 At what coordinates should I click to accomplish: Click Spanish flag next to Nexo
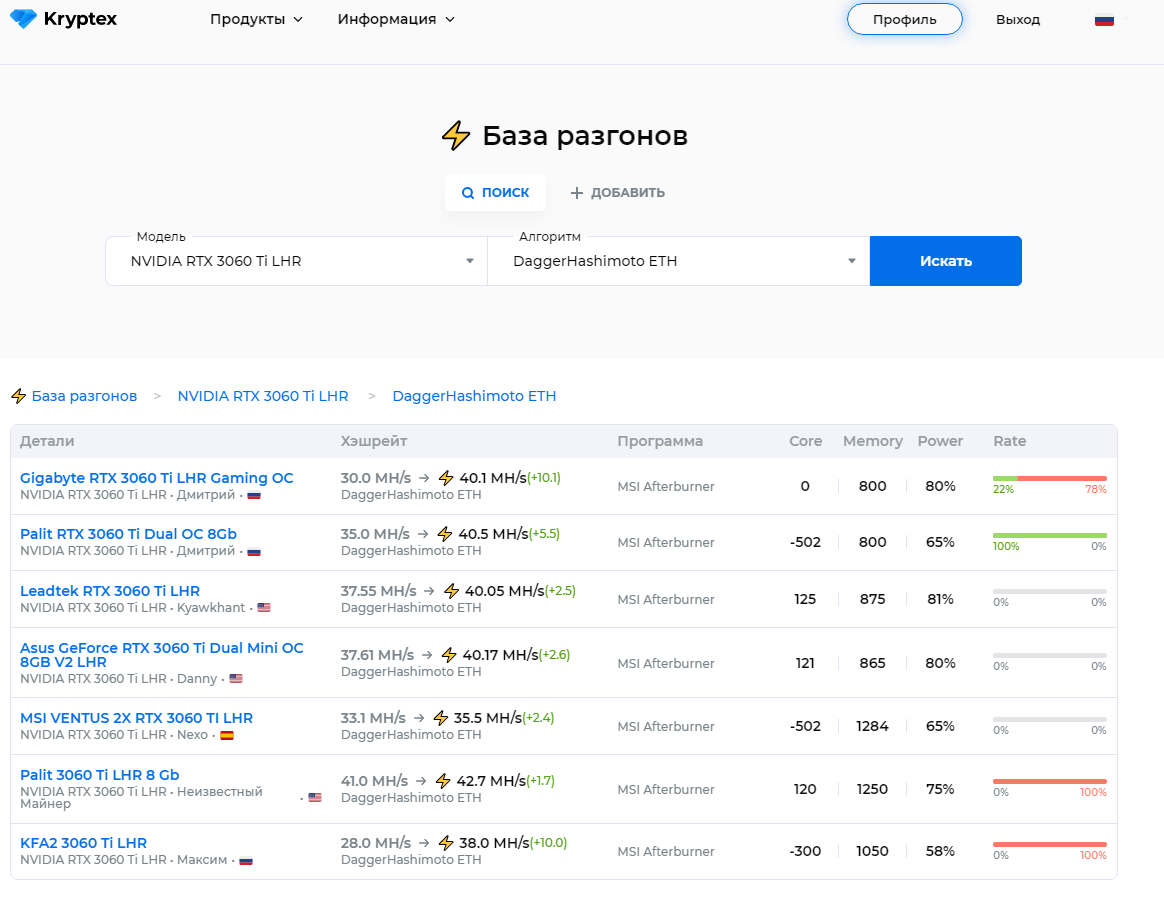227,735
